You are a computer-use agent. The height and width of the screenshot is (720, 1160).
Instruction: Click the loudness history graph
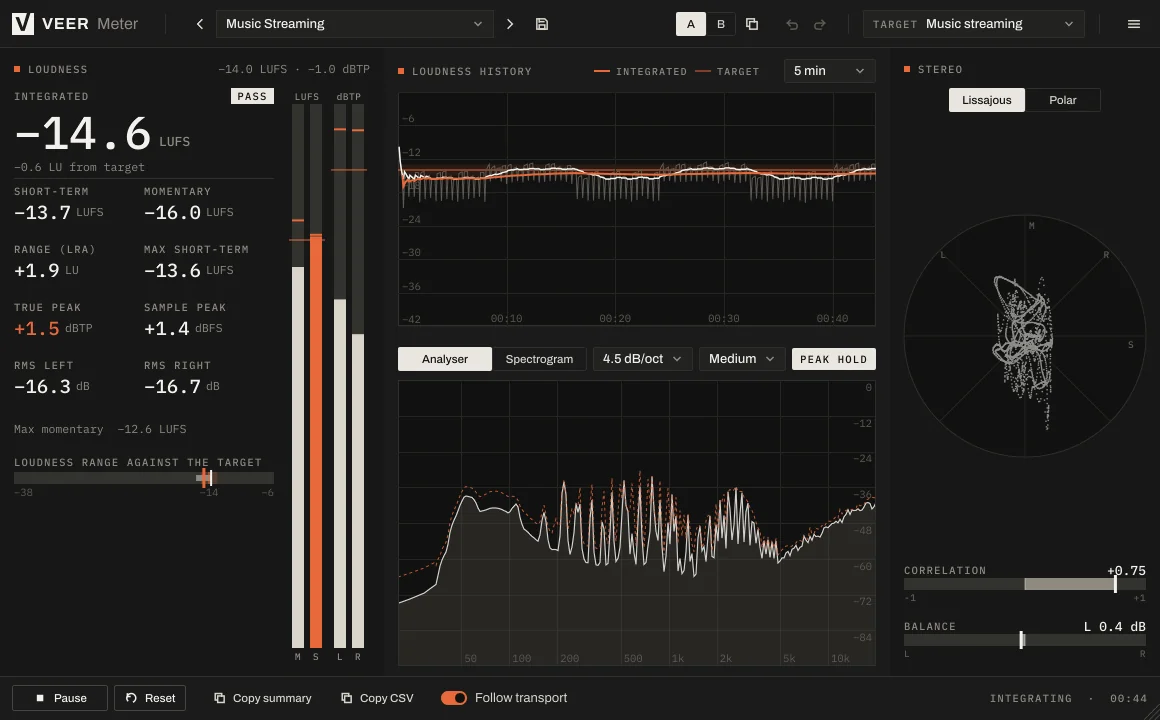click(636, 209)
